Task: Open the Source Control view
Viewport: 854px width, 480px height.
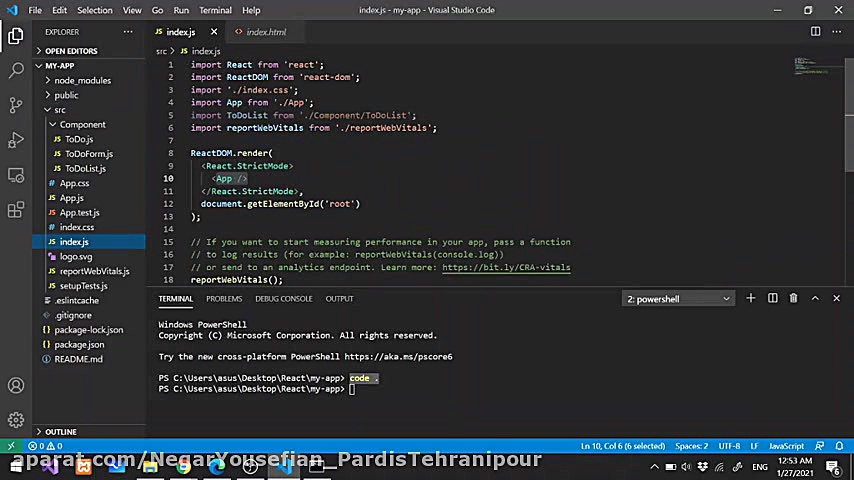Action: pyautogui.click(x=16, y=105)
